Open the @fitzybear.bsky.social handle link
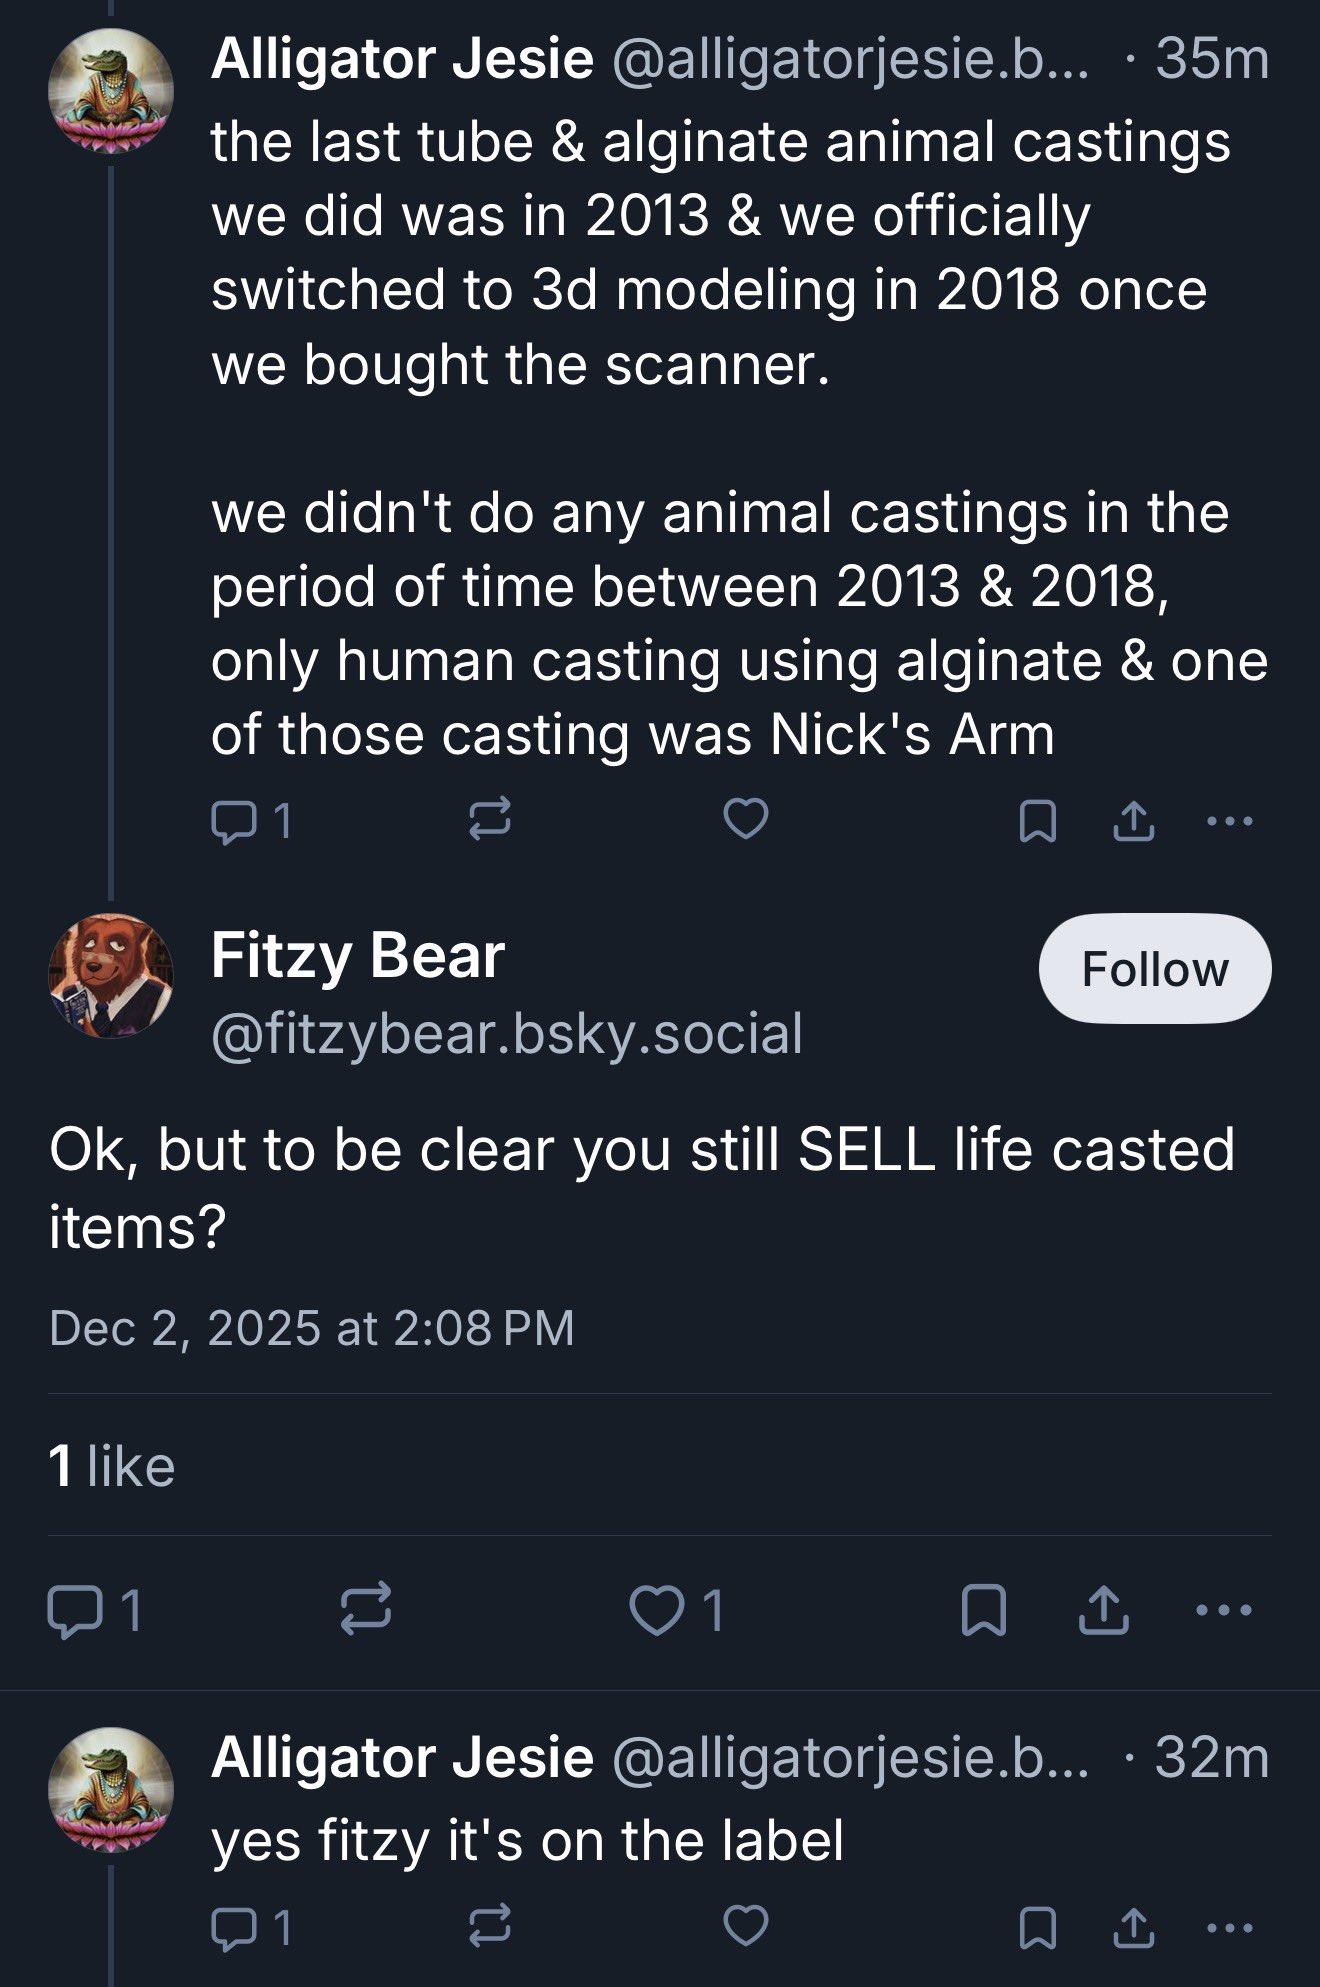 coord(506,1033)
